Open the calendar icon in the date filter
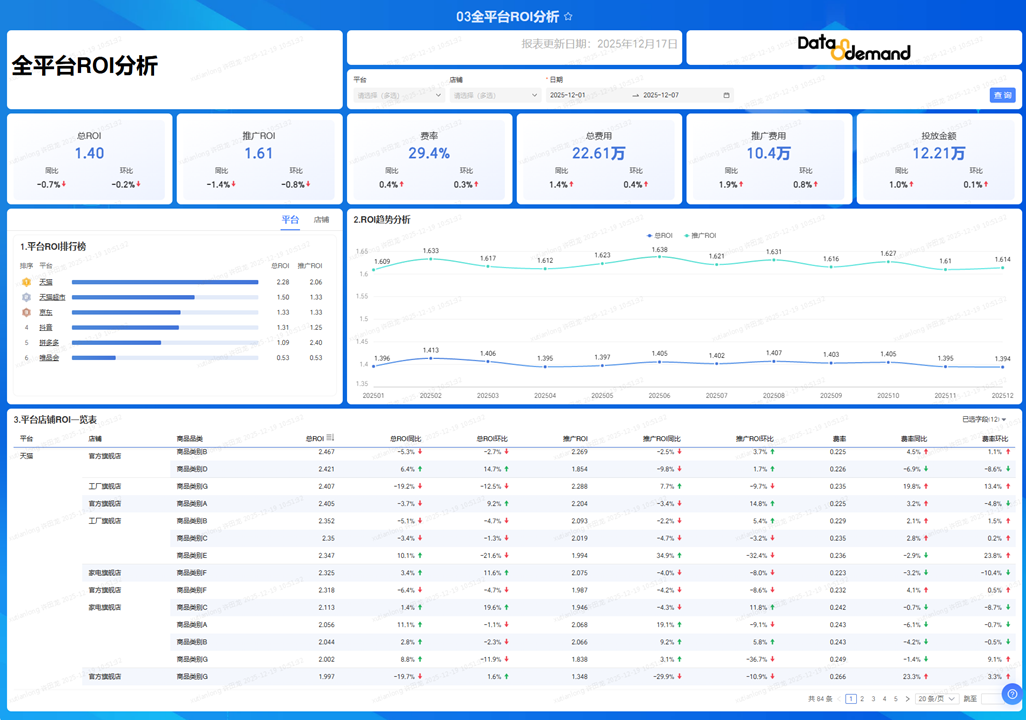Image resolution: width=1026 pixels, height=720 pixels. point(727,96)
